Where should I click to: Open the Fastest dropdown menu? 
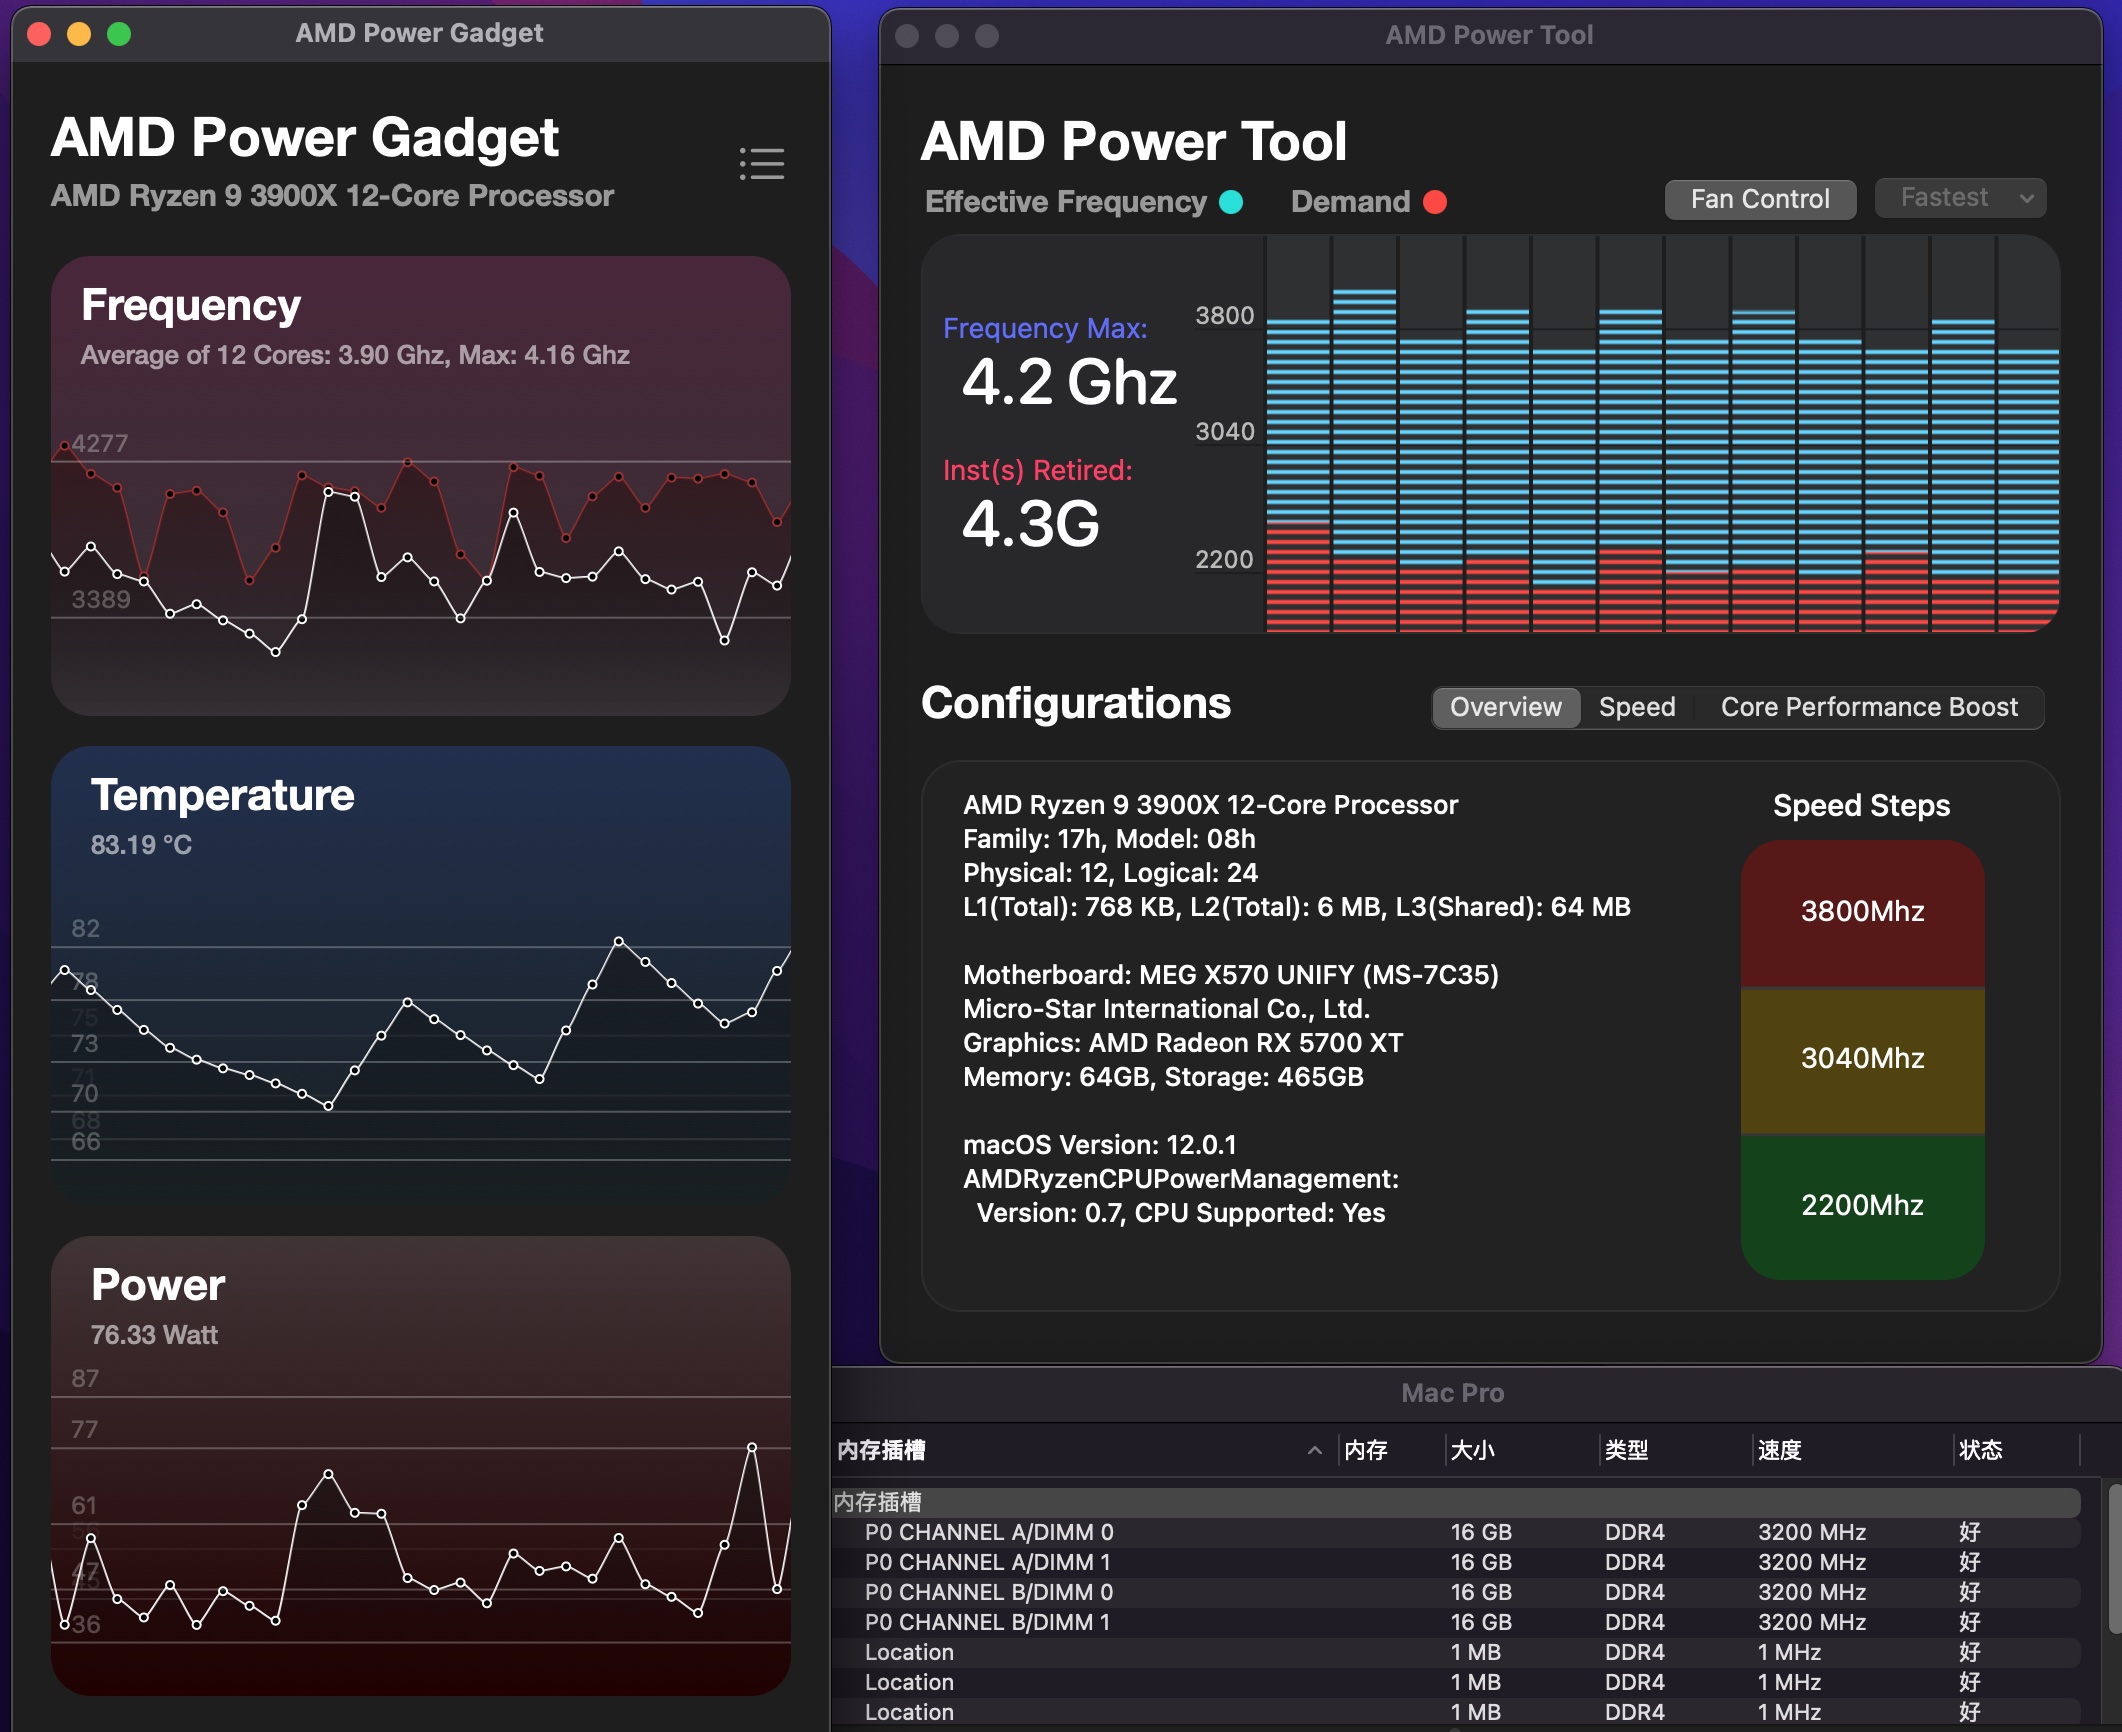pyautogui.click(x=1959, y=198)
